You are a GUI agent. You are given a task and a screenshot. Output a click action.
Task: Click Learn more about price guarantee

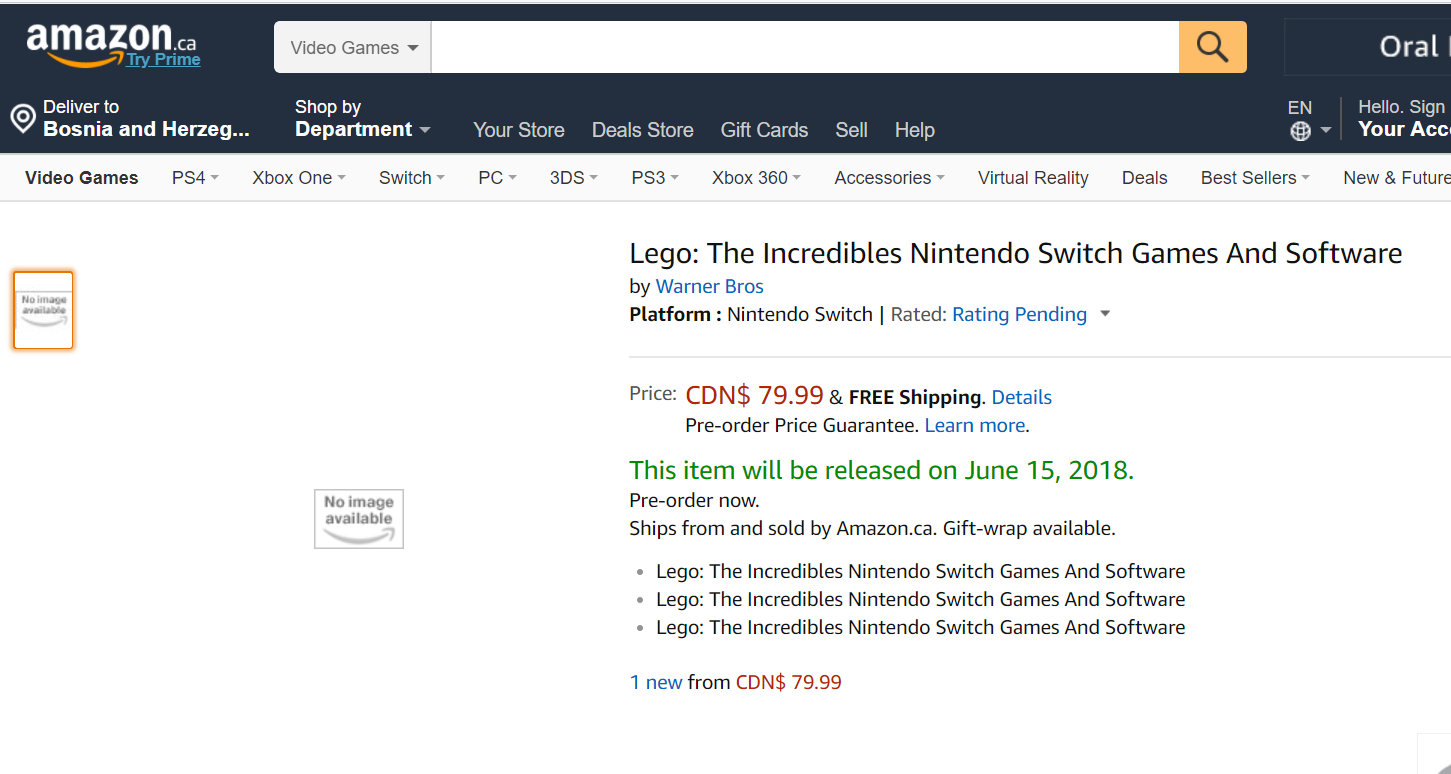tap(974, 425)
